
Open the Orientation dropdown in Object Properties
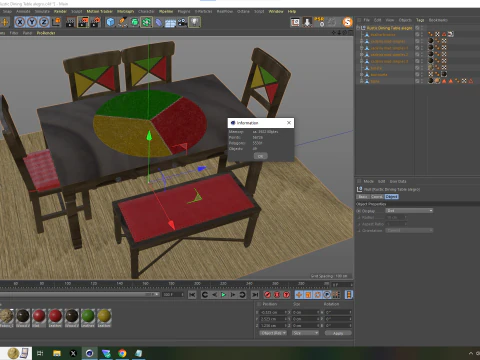pyautogui.click(x=409, y=230)
